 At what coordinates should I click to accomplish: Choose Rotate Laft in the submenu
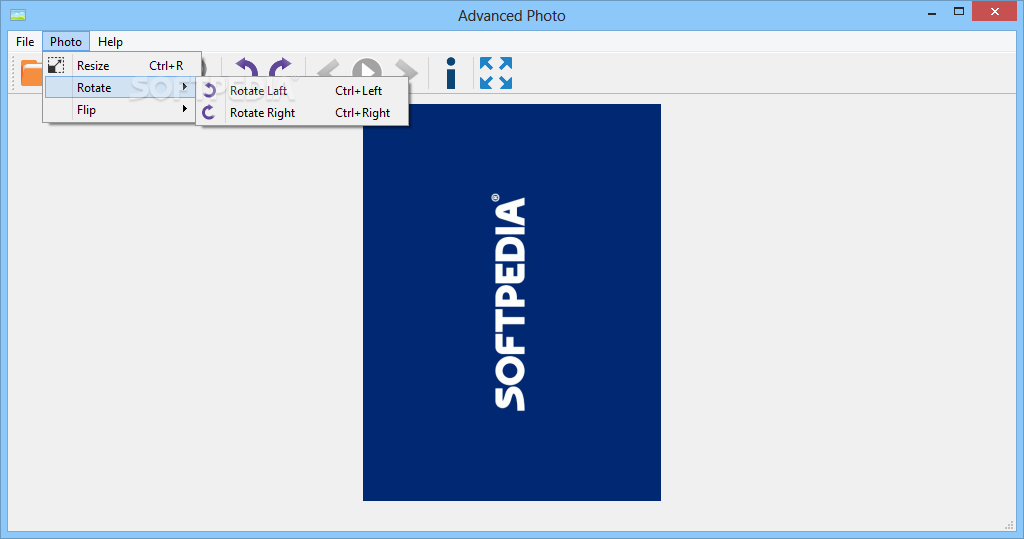point(302,91)
